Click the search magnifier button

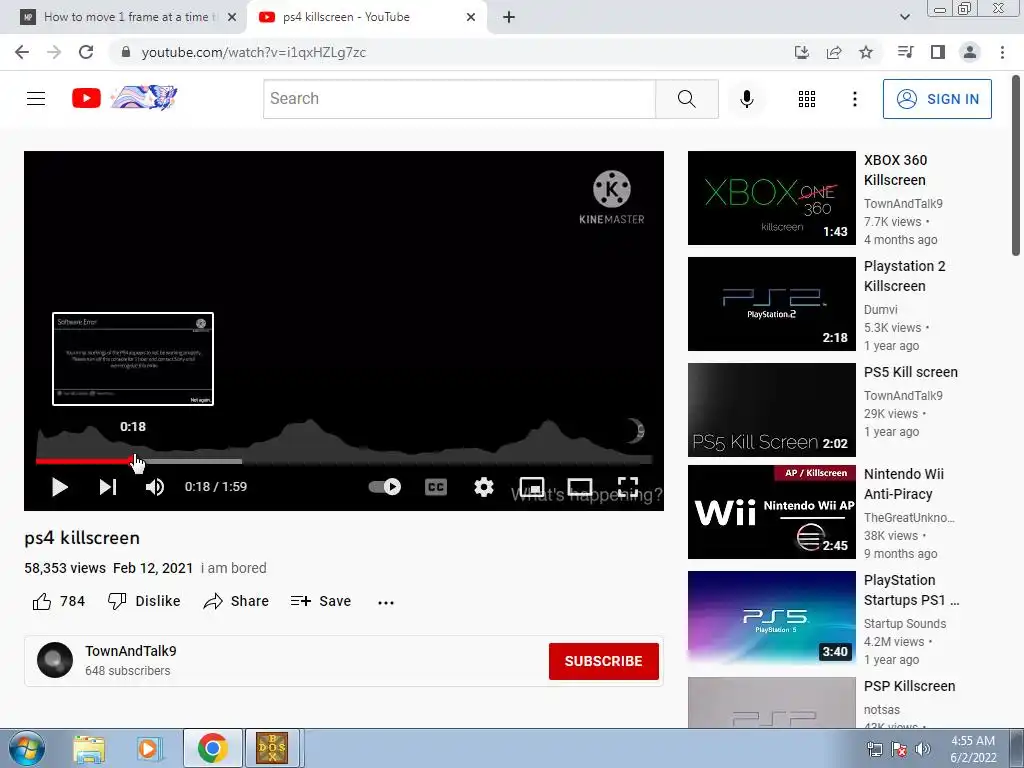[686, 99]
